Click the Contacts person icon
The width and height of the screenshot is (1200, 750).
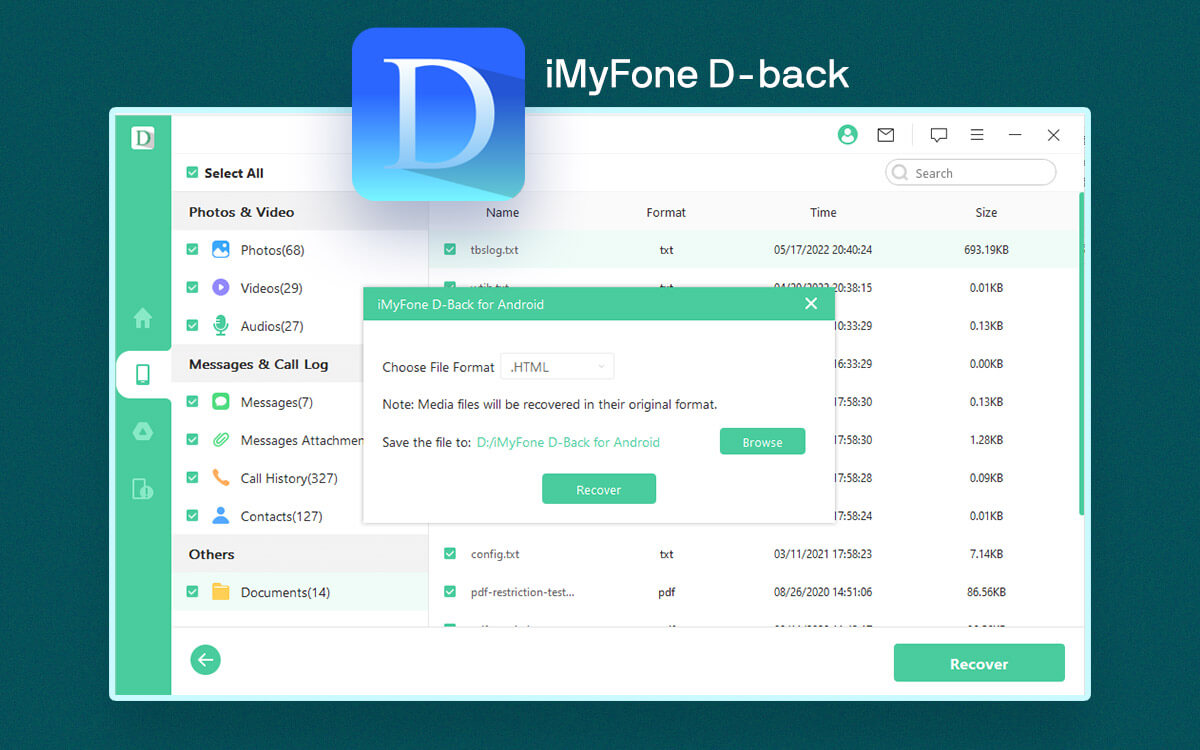click(221, 516)
